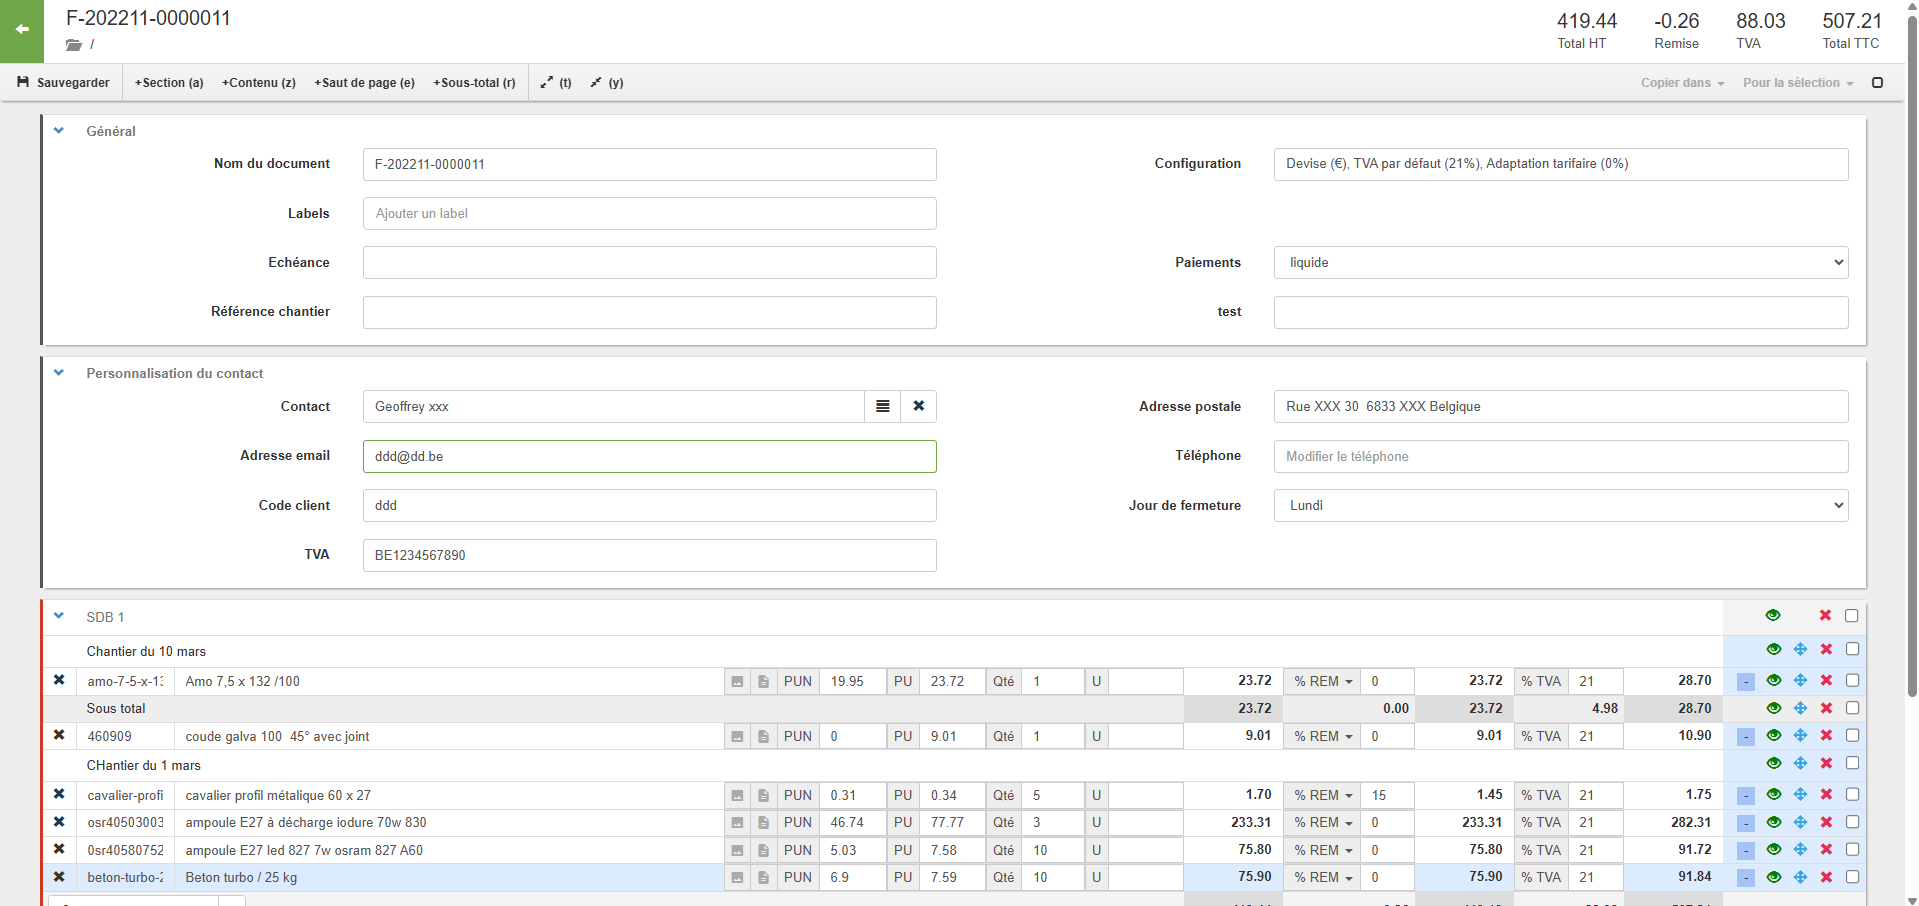The height and width of the screenshot is (906, 1919).
Task: Check the selection box for the SDB 1 section
Action: tap(1851, 616)
